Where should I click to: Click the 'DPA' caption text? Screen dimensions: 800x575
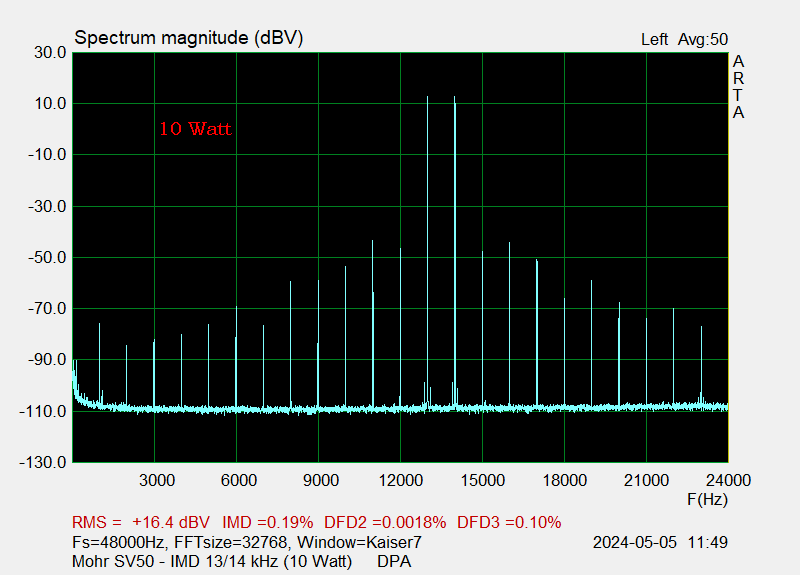click(x=394, y=561)
